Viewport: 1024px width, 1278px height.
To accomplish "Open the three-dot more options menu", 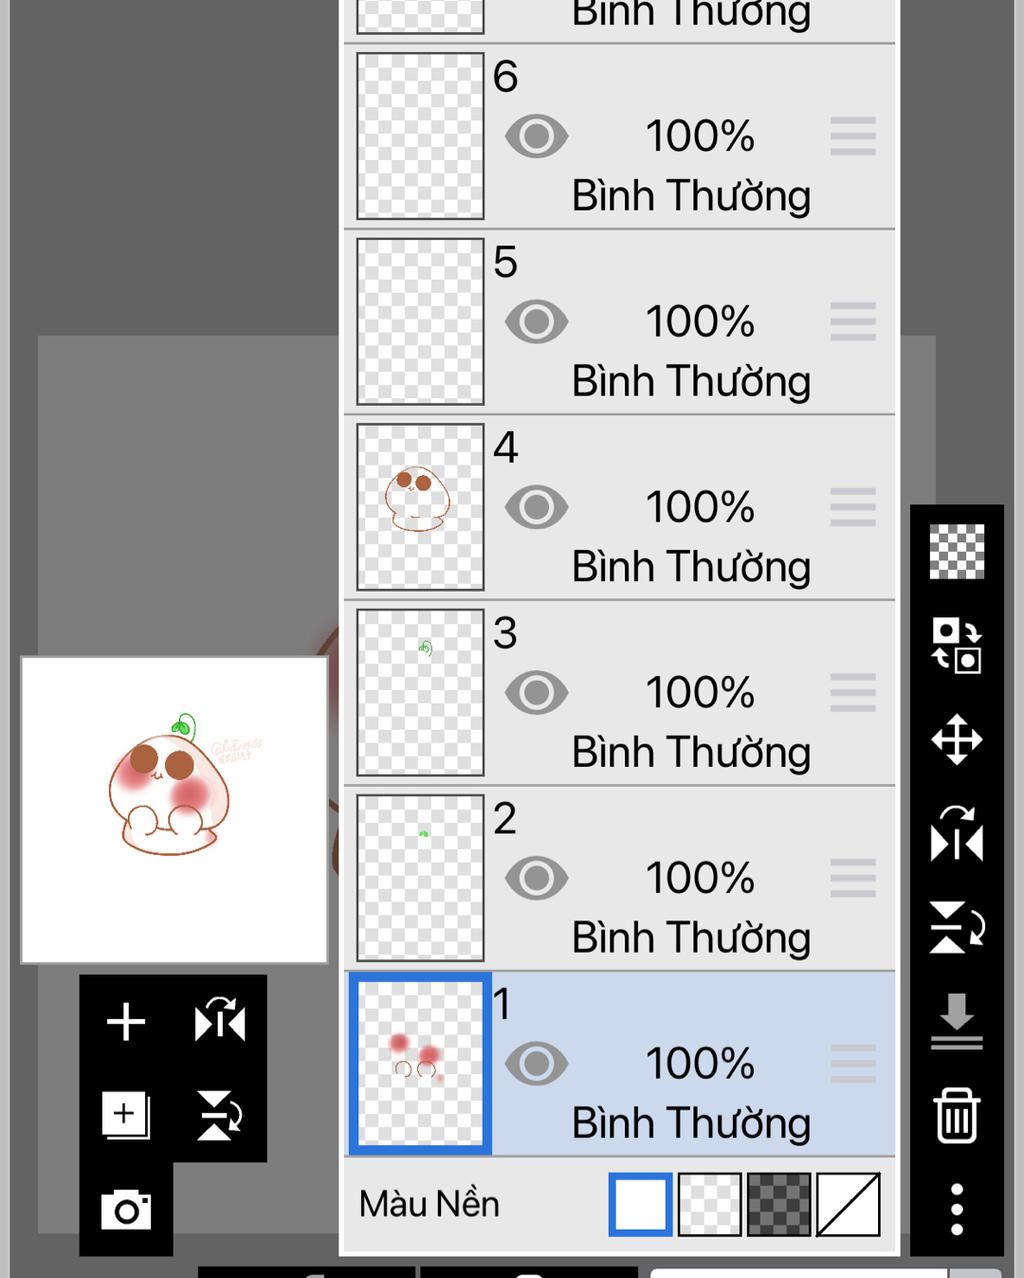I will (x=957, y=1209).
